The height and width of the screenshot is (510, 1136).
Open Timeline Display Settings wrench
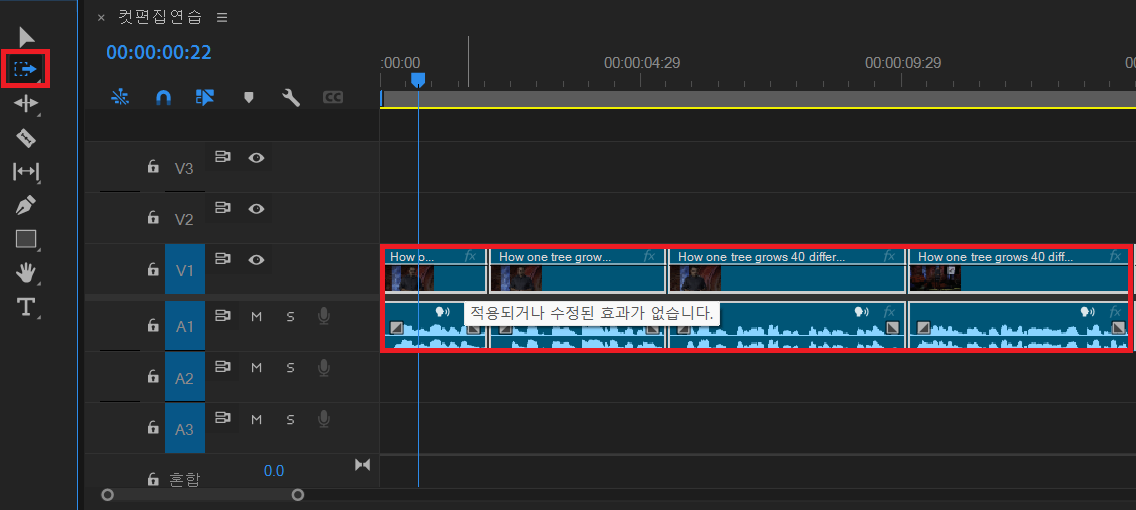tap(291, 98)
